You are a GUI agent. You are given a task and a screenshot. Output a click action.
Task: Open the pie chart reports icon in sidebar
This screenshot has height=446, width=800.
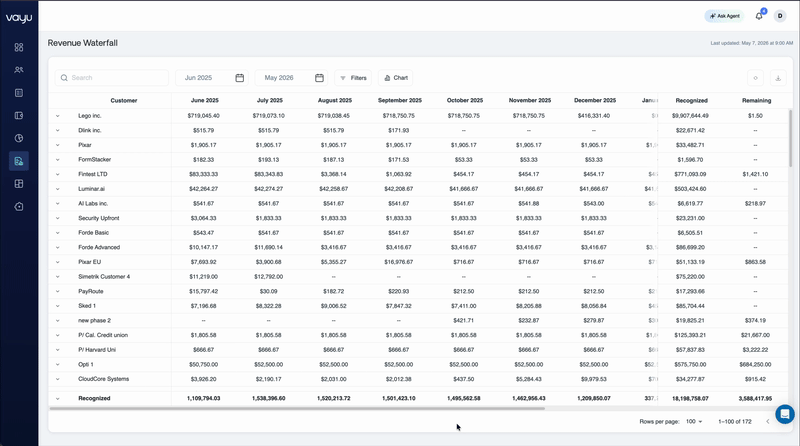point(19,138)
